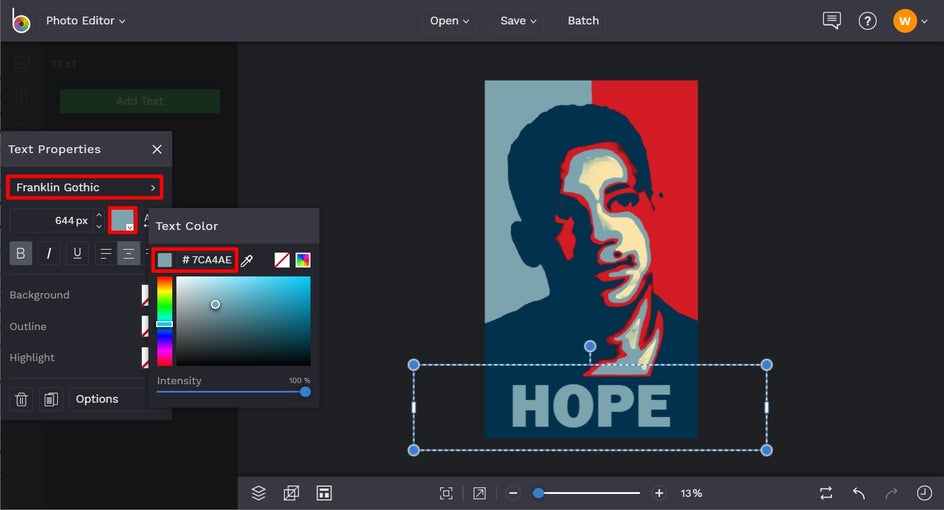
Task: Open the feedback chat icon
Action: [x=831, y=20]
